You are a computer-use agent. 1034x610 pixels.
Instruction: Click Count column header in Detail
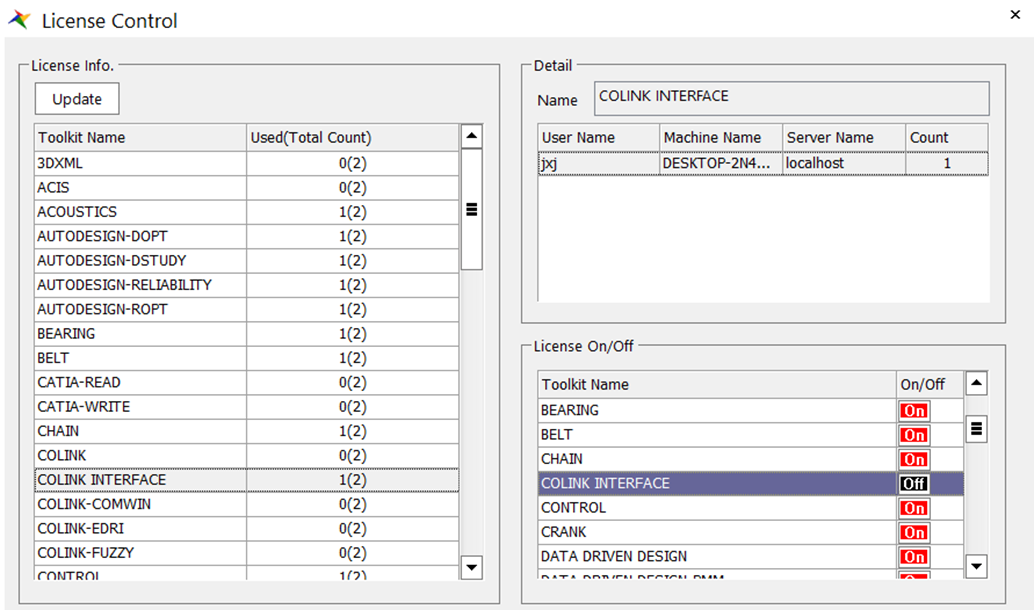[x=947, y=138]
